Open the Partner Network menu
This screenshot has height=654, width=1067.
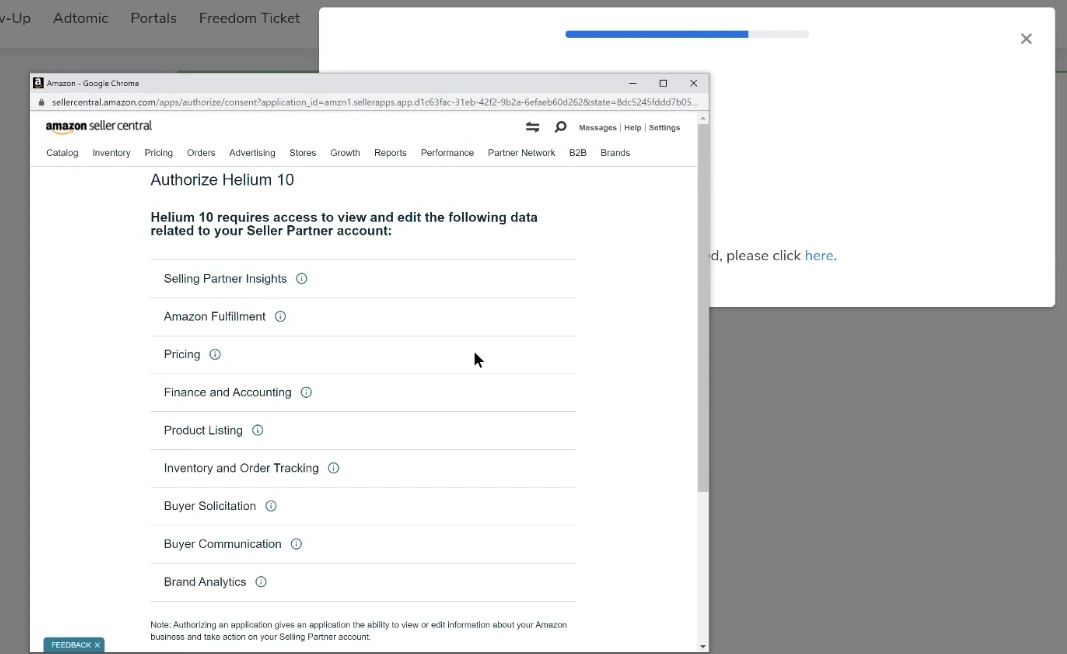tap(521, 153)
